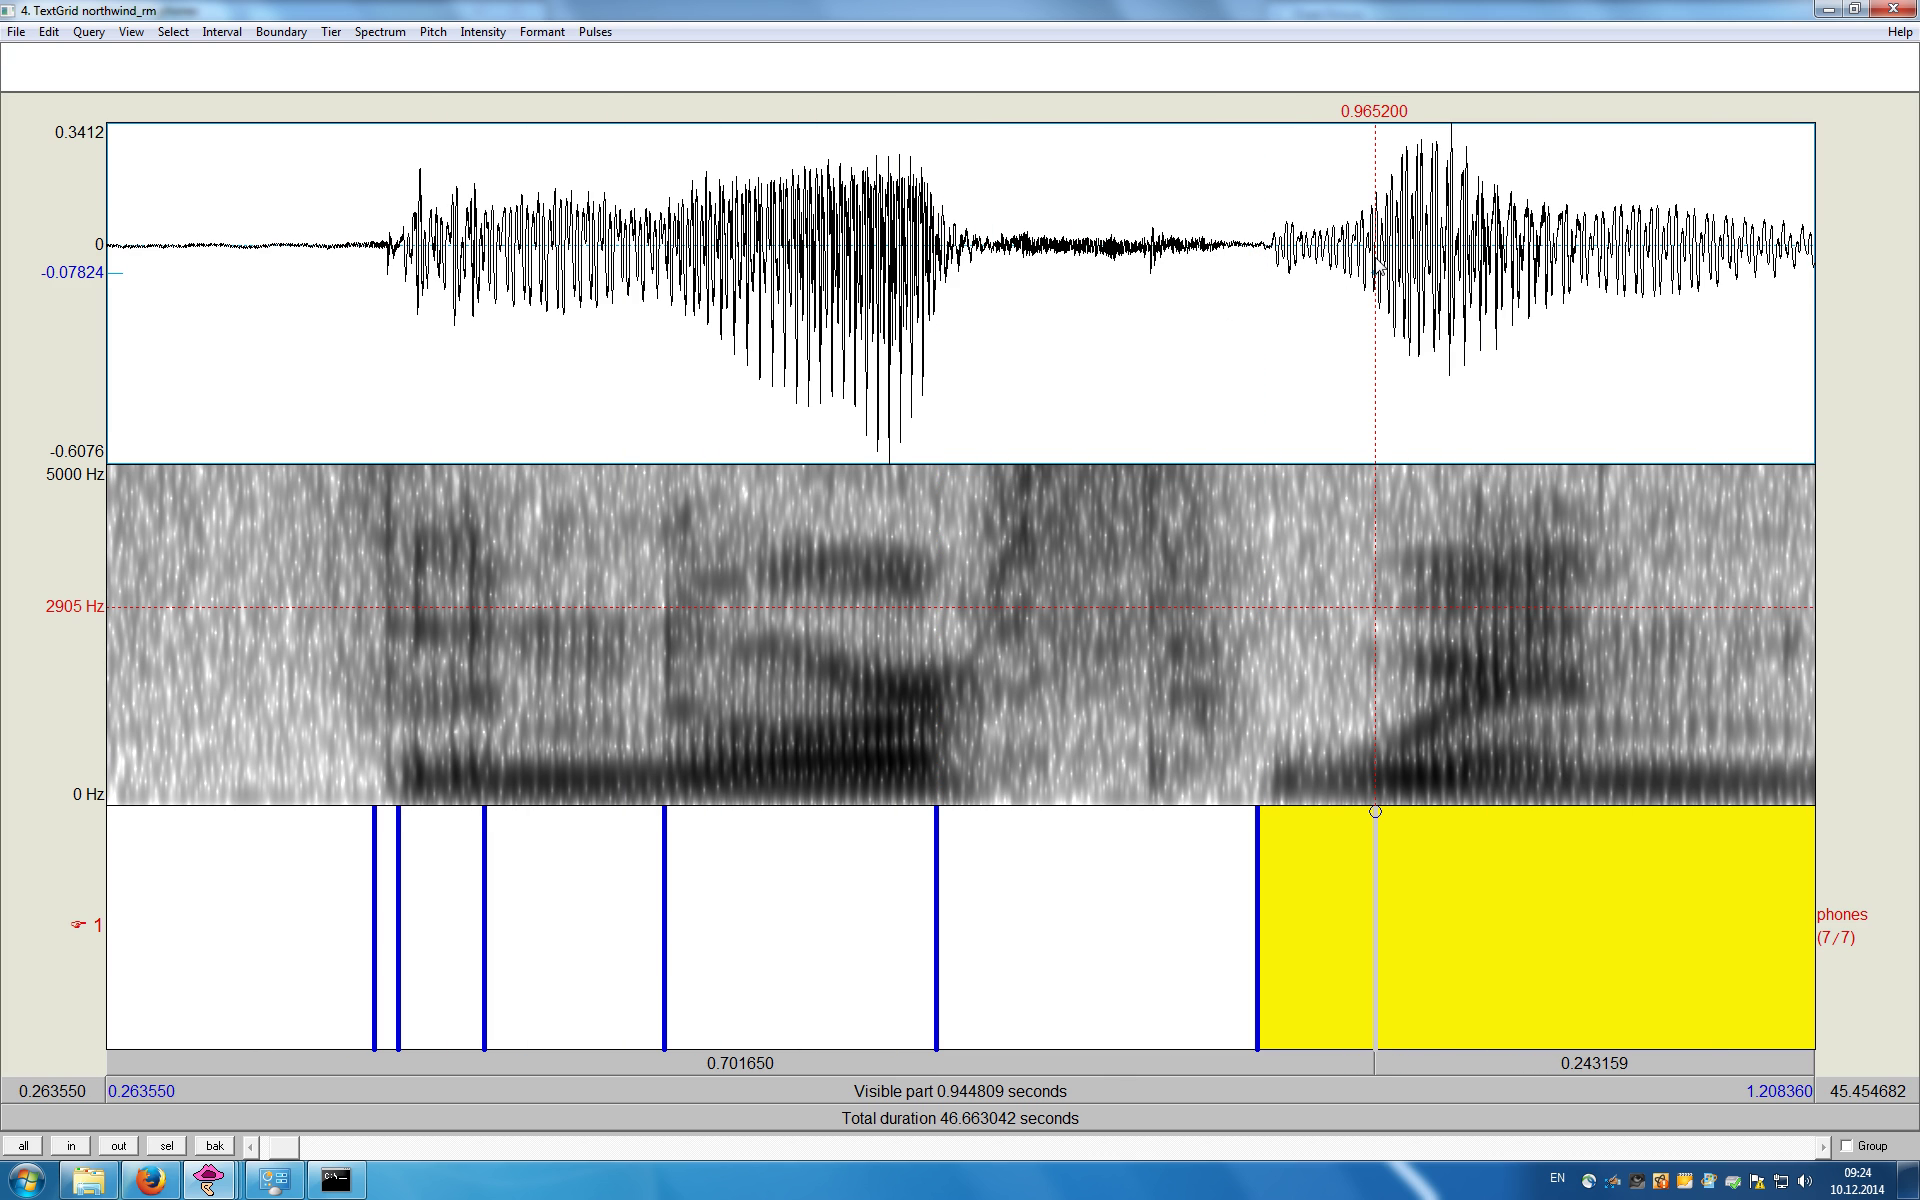Open the Control Panel taskbar icon

click(x=274, y=1180)
